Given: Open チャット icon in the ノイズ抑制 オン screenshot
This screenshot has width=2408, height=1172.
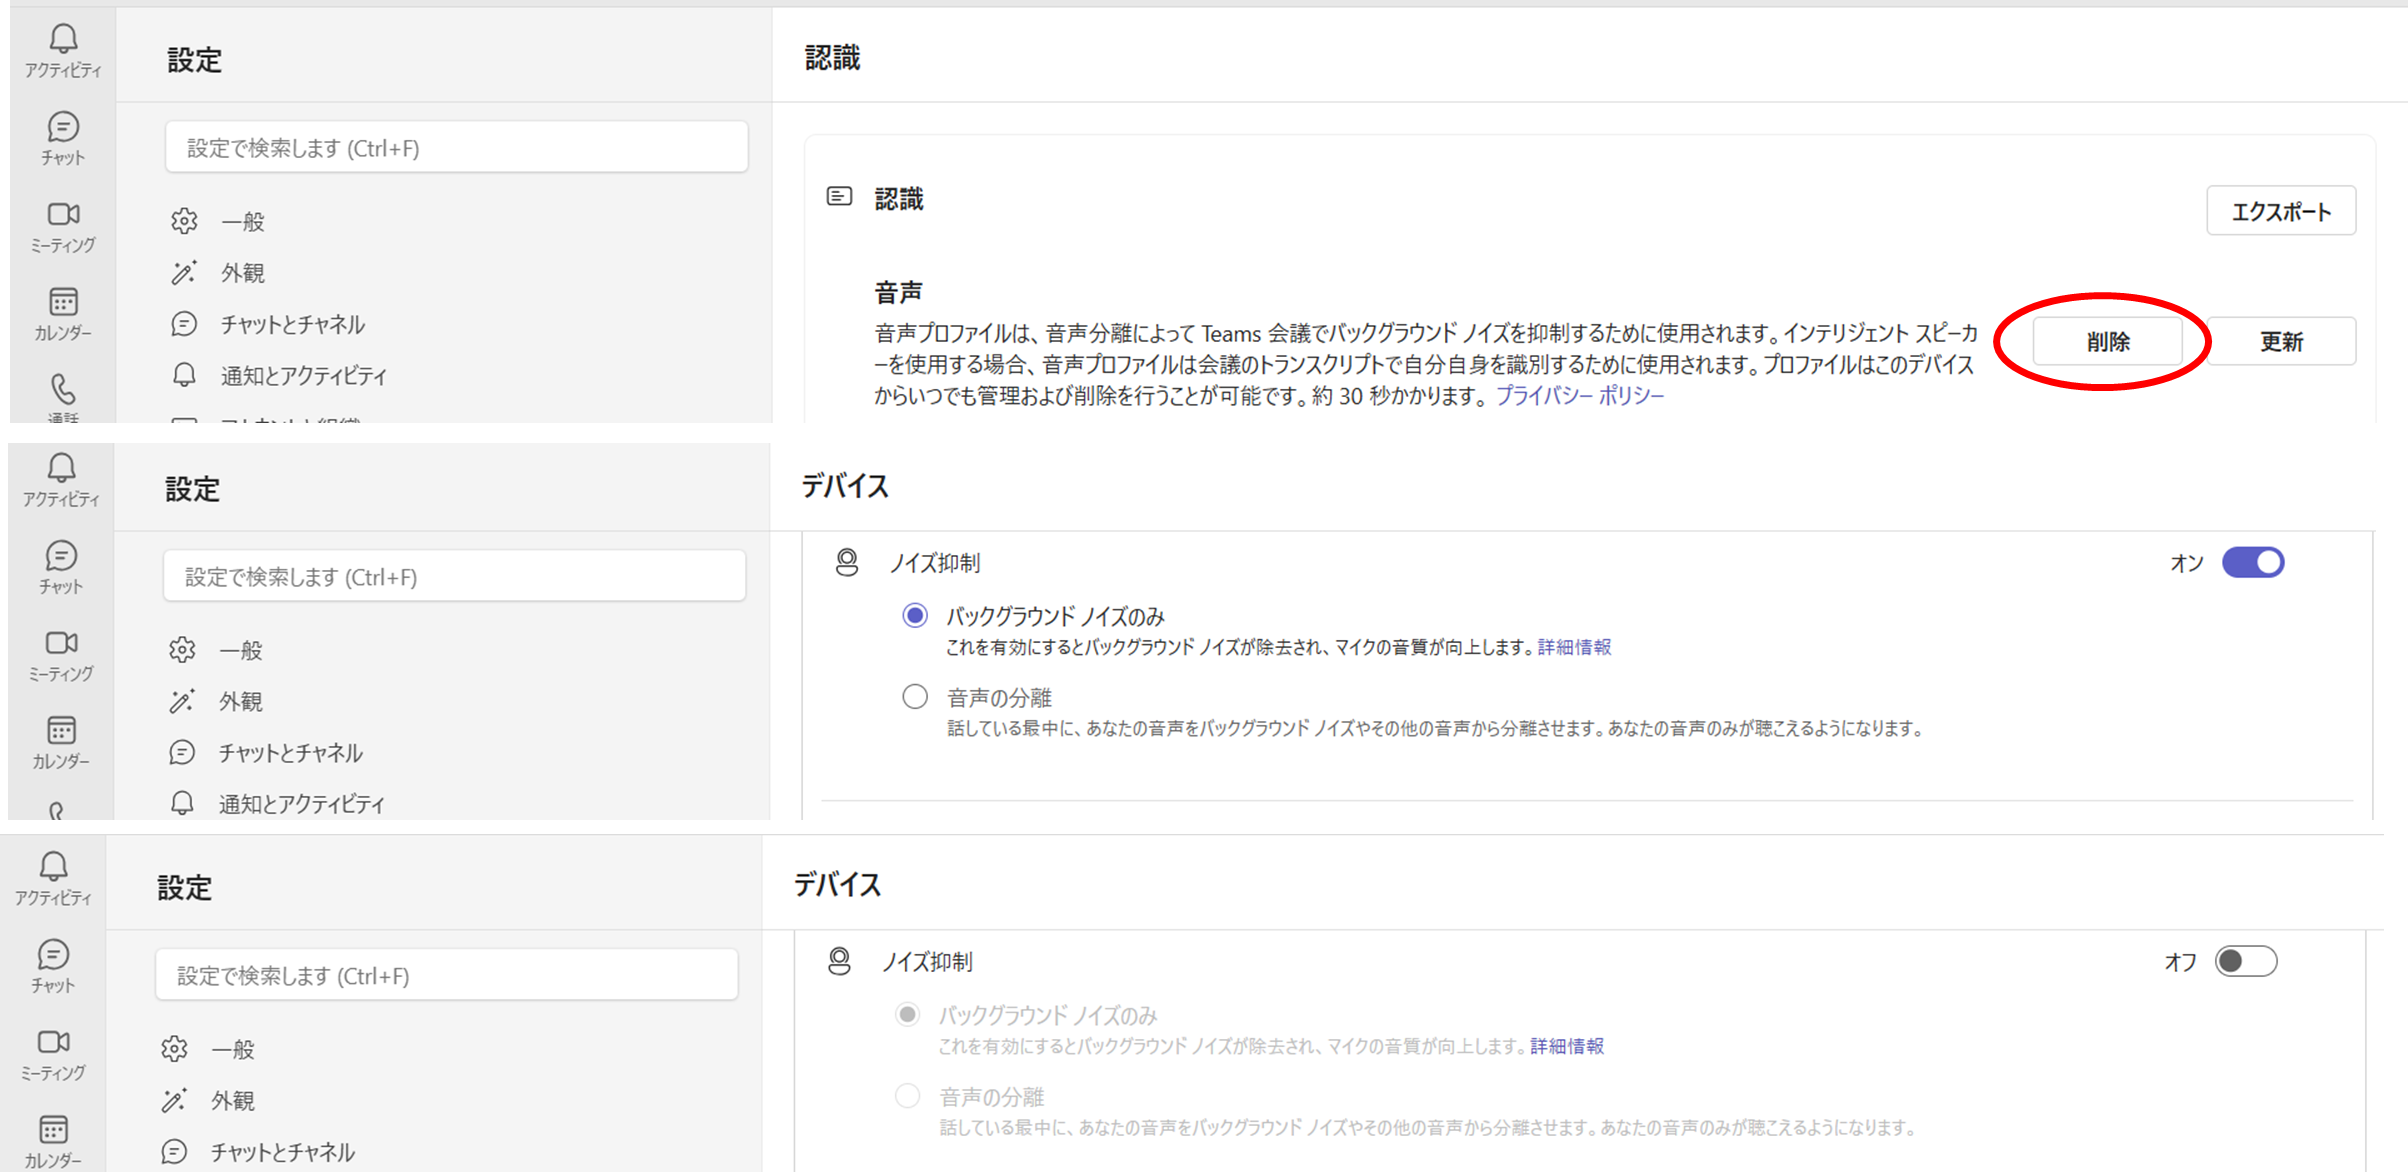Looking at the screenshot, I should [x=61, y=556].
